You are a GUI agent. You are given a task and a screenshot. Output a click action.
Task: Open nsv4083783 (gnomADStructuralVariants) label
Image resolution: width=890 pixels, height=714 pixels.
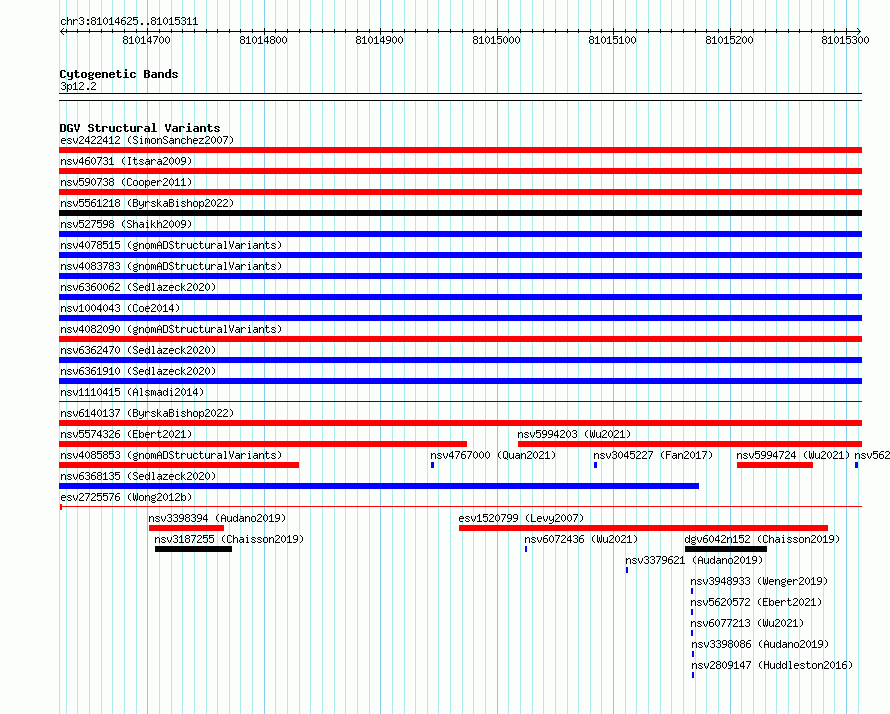[x=171, y=266]
